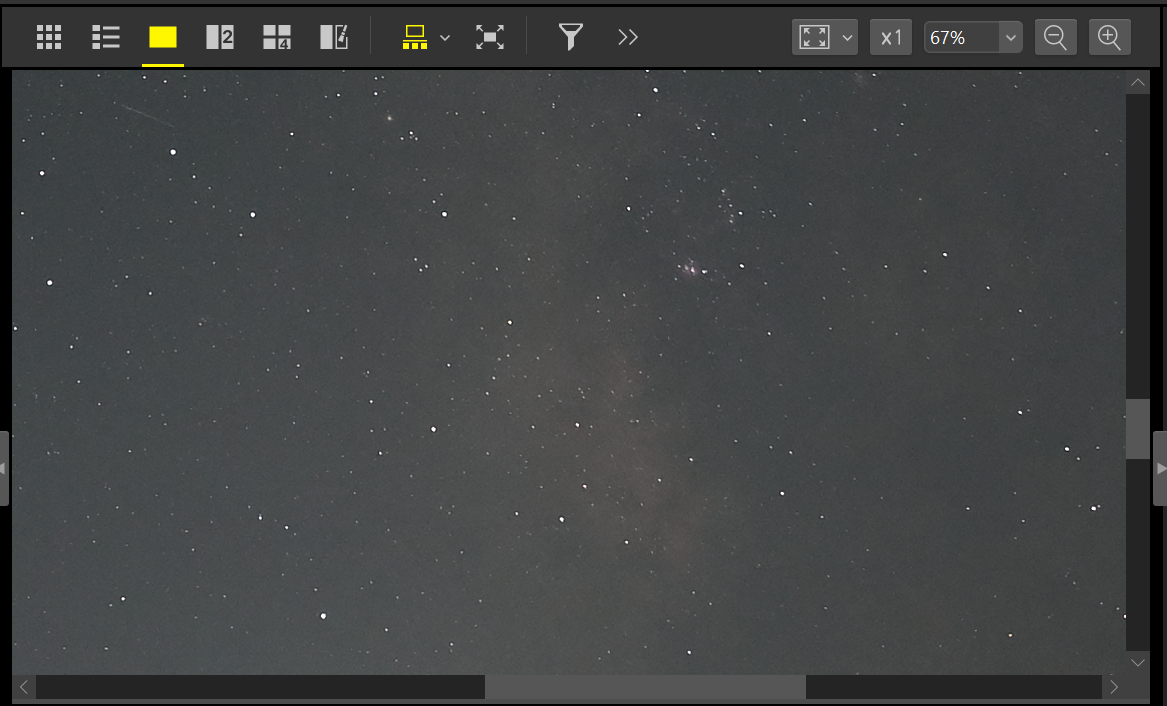Open the filter funnel tool
This screenshot has height=706, width=1167.
click(x=570, y=38)
